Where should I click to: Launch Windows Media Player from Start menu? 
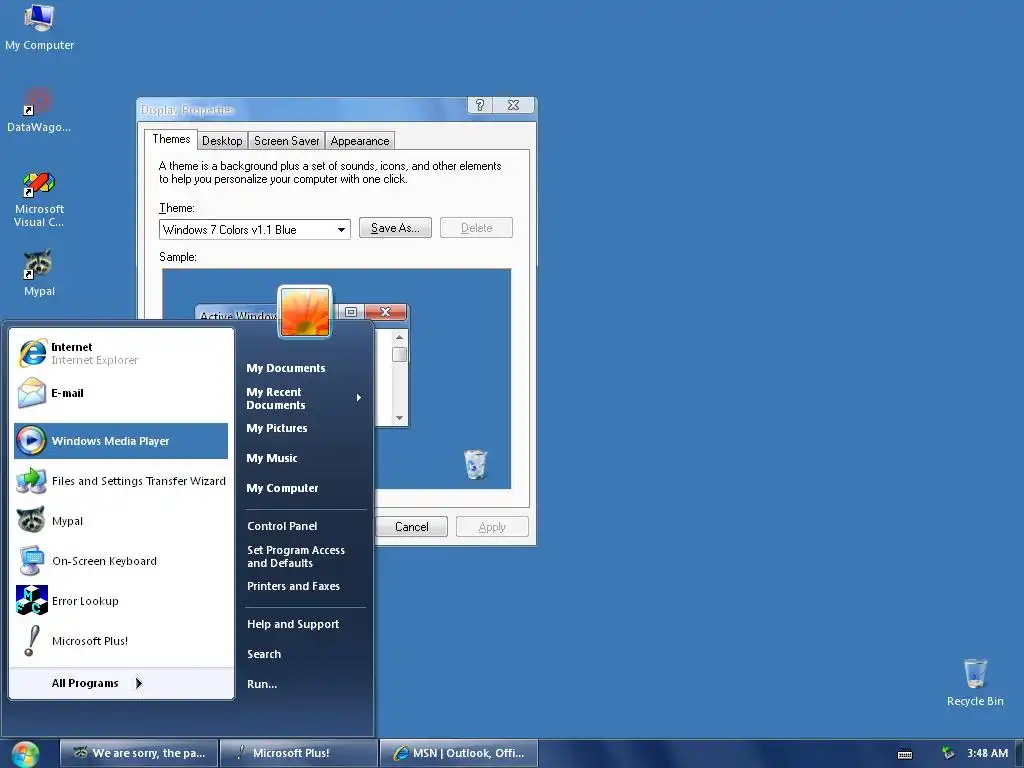point(121,441)
